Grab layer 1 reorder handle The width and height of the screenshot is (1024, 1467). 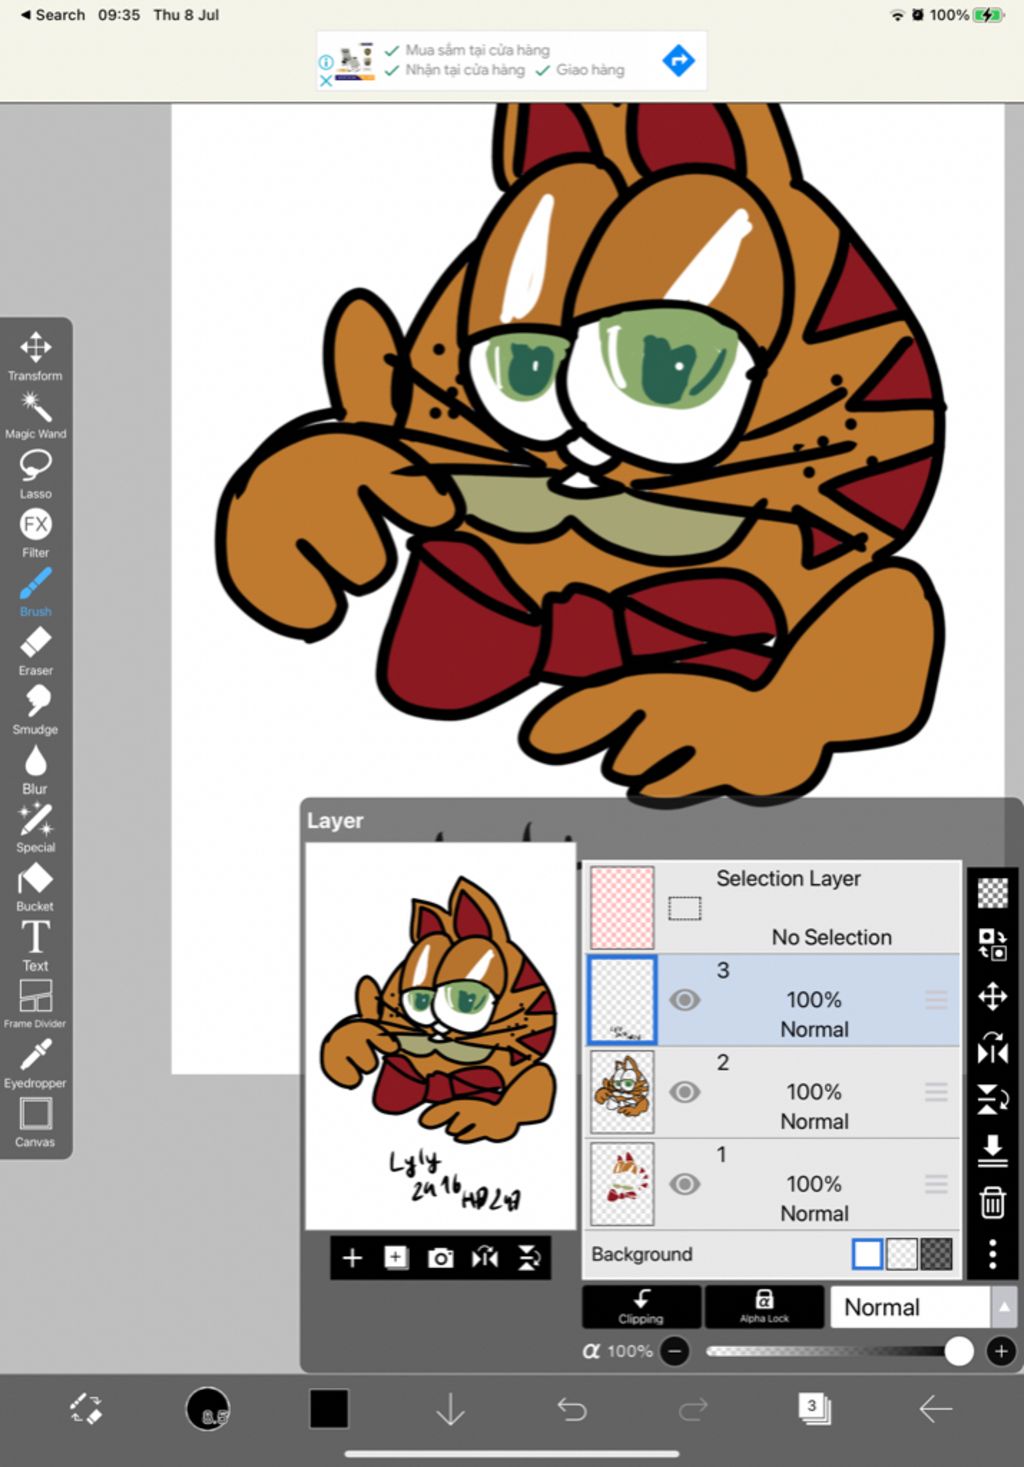point(936,1184)
